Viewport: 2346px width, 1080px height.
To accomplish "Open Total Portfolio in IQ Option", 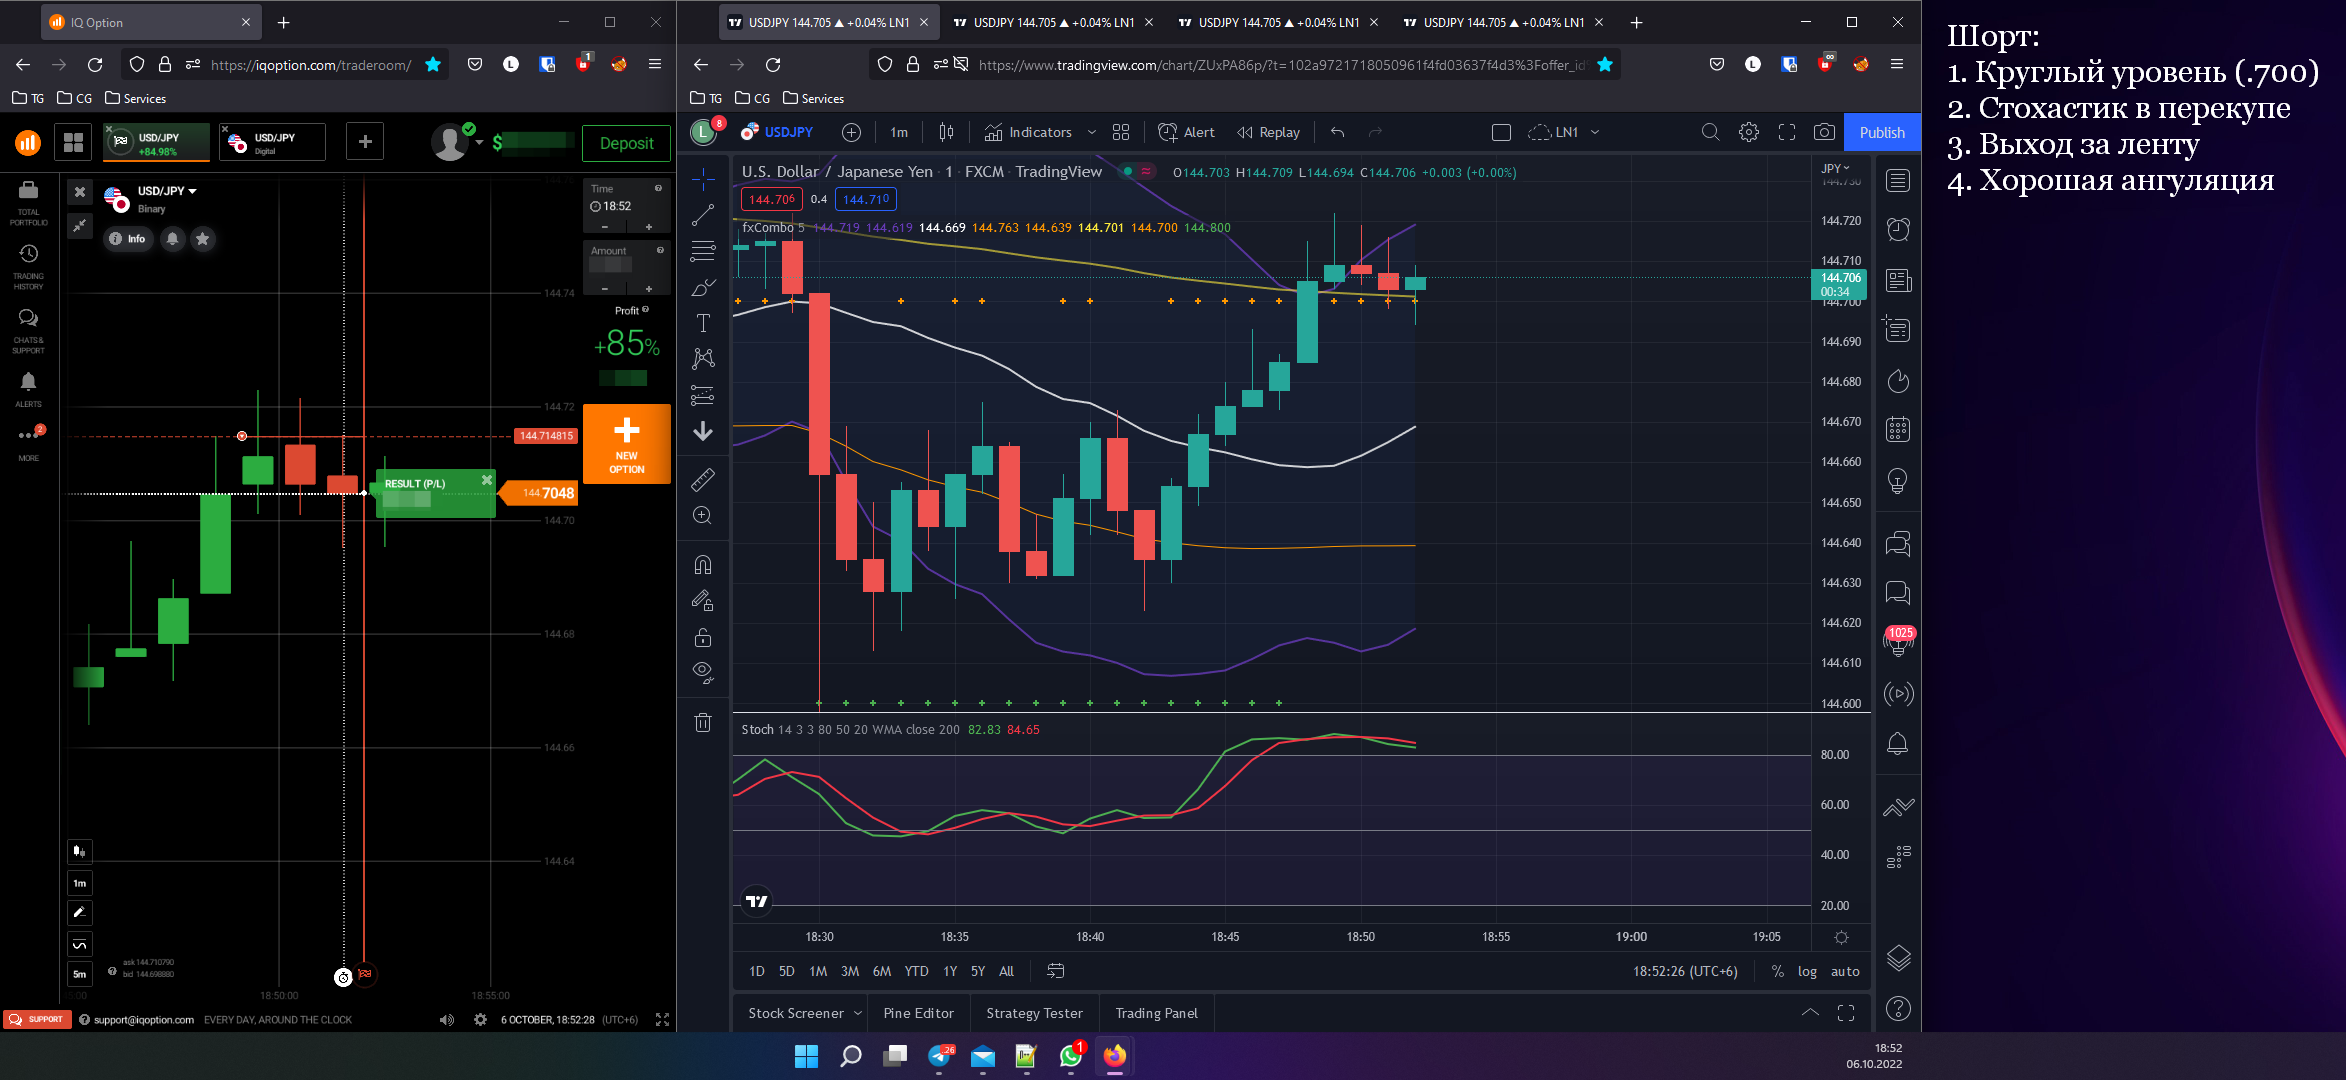I will (x=29, y=203).
